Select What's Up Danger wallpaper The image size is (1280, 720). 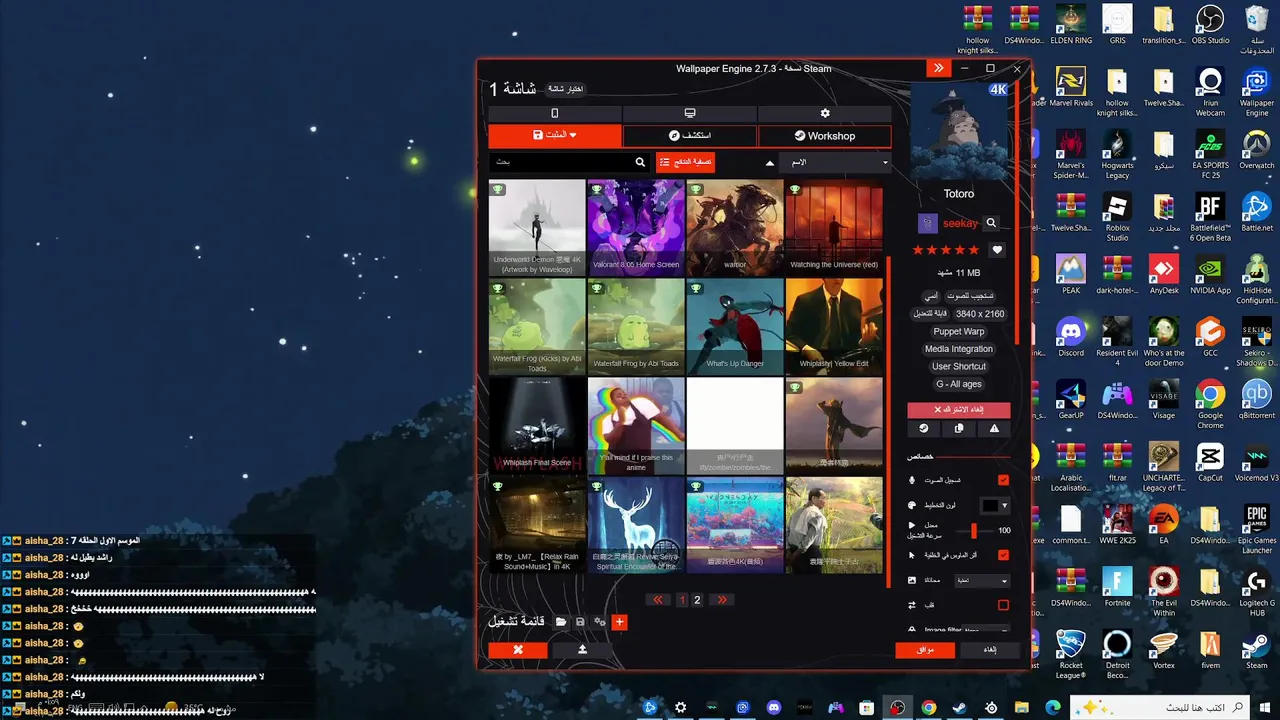click(x=735, y=327)
